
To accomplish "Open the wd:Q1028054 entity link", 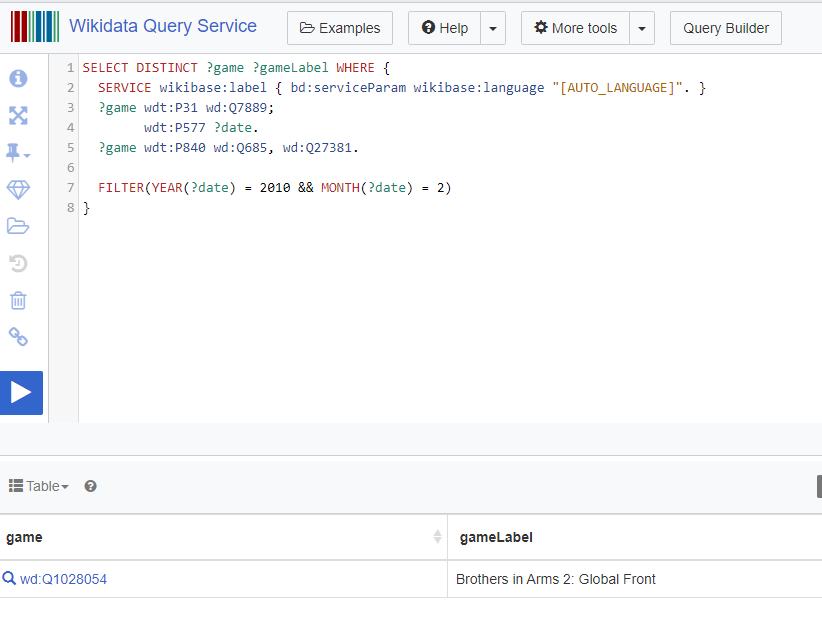I will point(63,579).
